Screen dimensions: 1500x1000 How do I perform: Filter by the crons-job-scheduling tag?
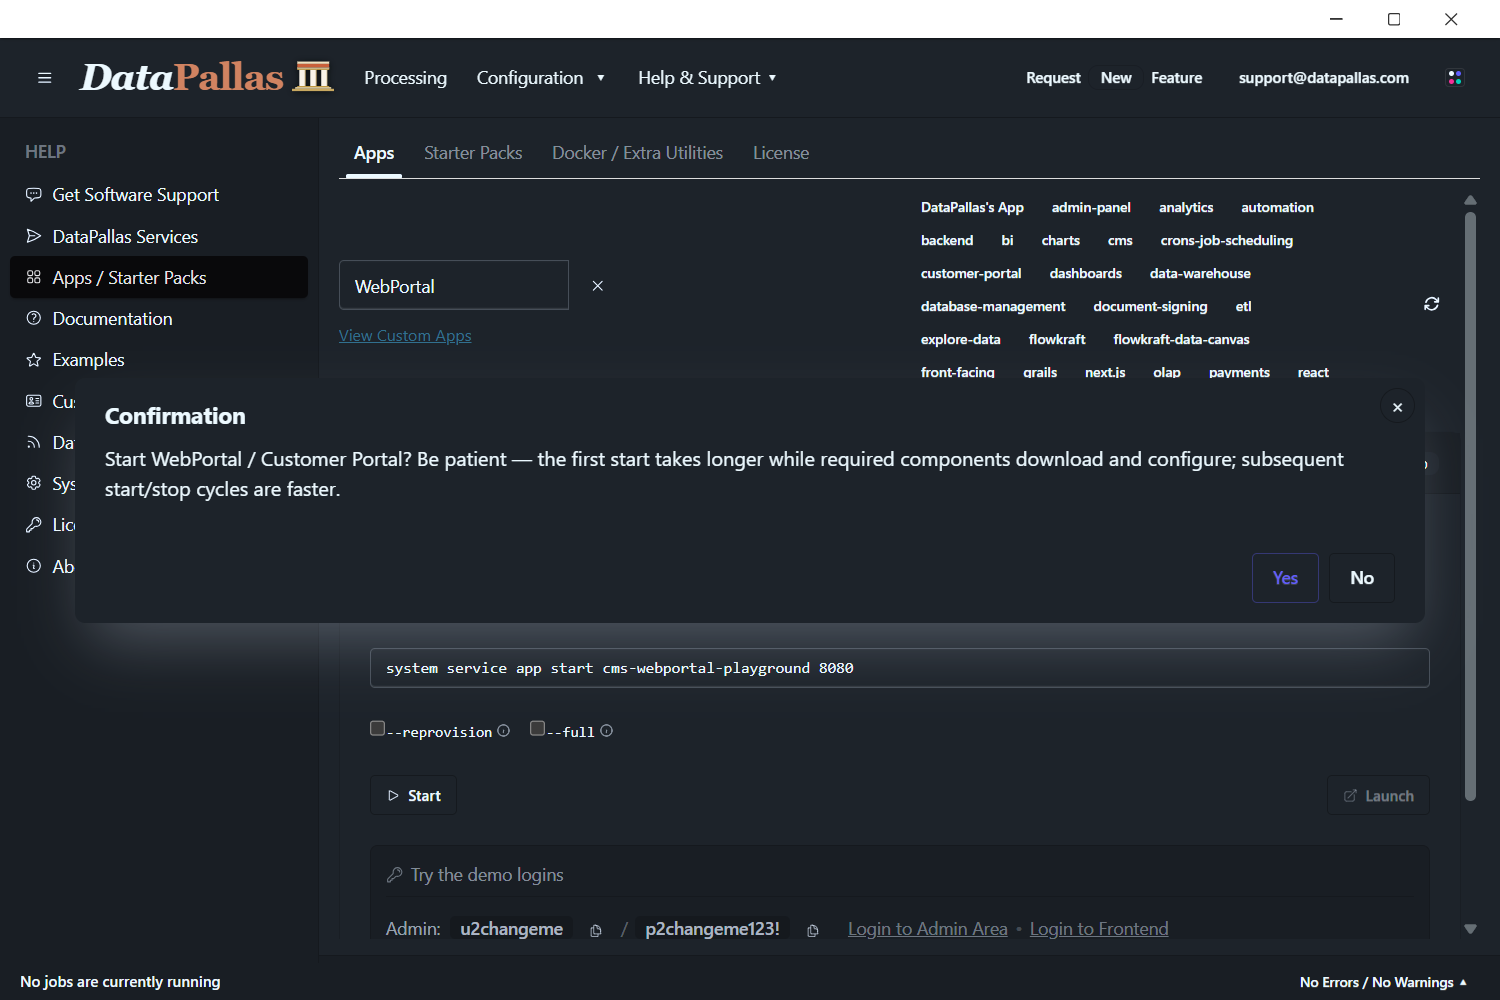pyautogui.click(x=1226, y=240)
